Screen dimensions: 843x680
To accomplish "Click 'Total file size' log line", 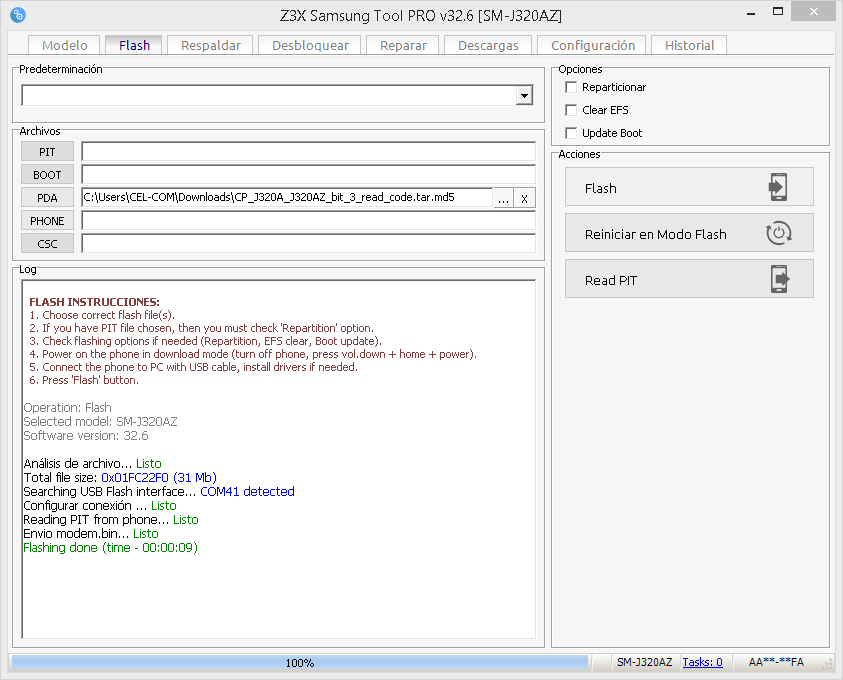I will point(120,477).
